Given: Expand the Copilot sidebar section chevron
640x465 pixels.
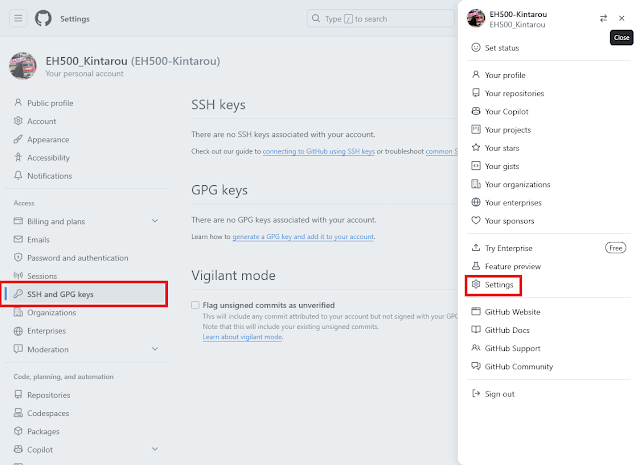Looking at the screenshot, I should 155,449.
